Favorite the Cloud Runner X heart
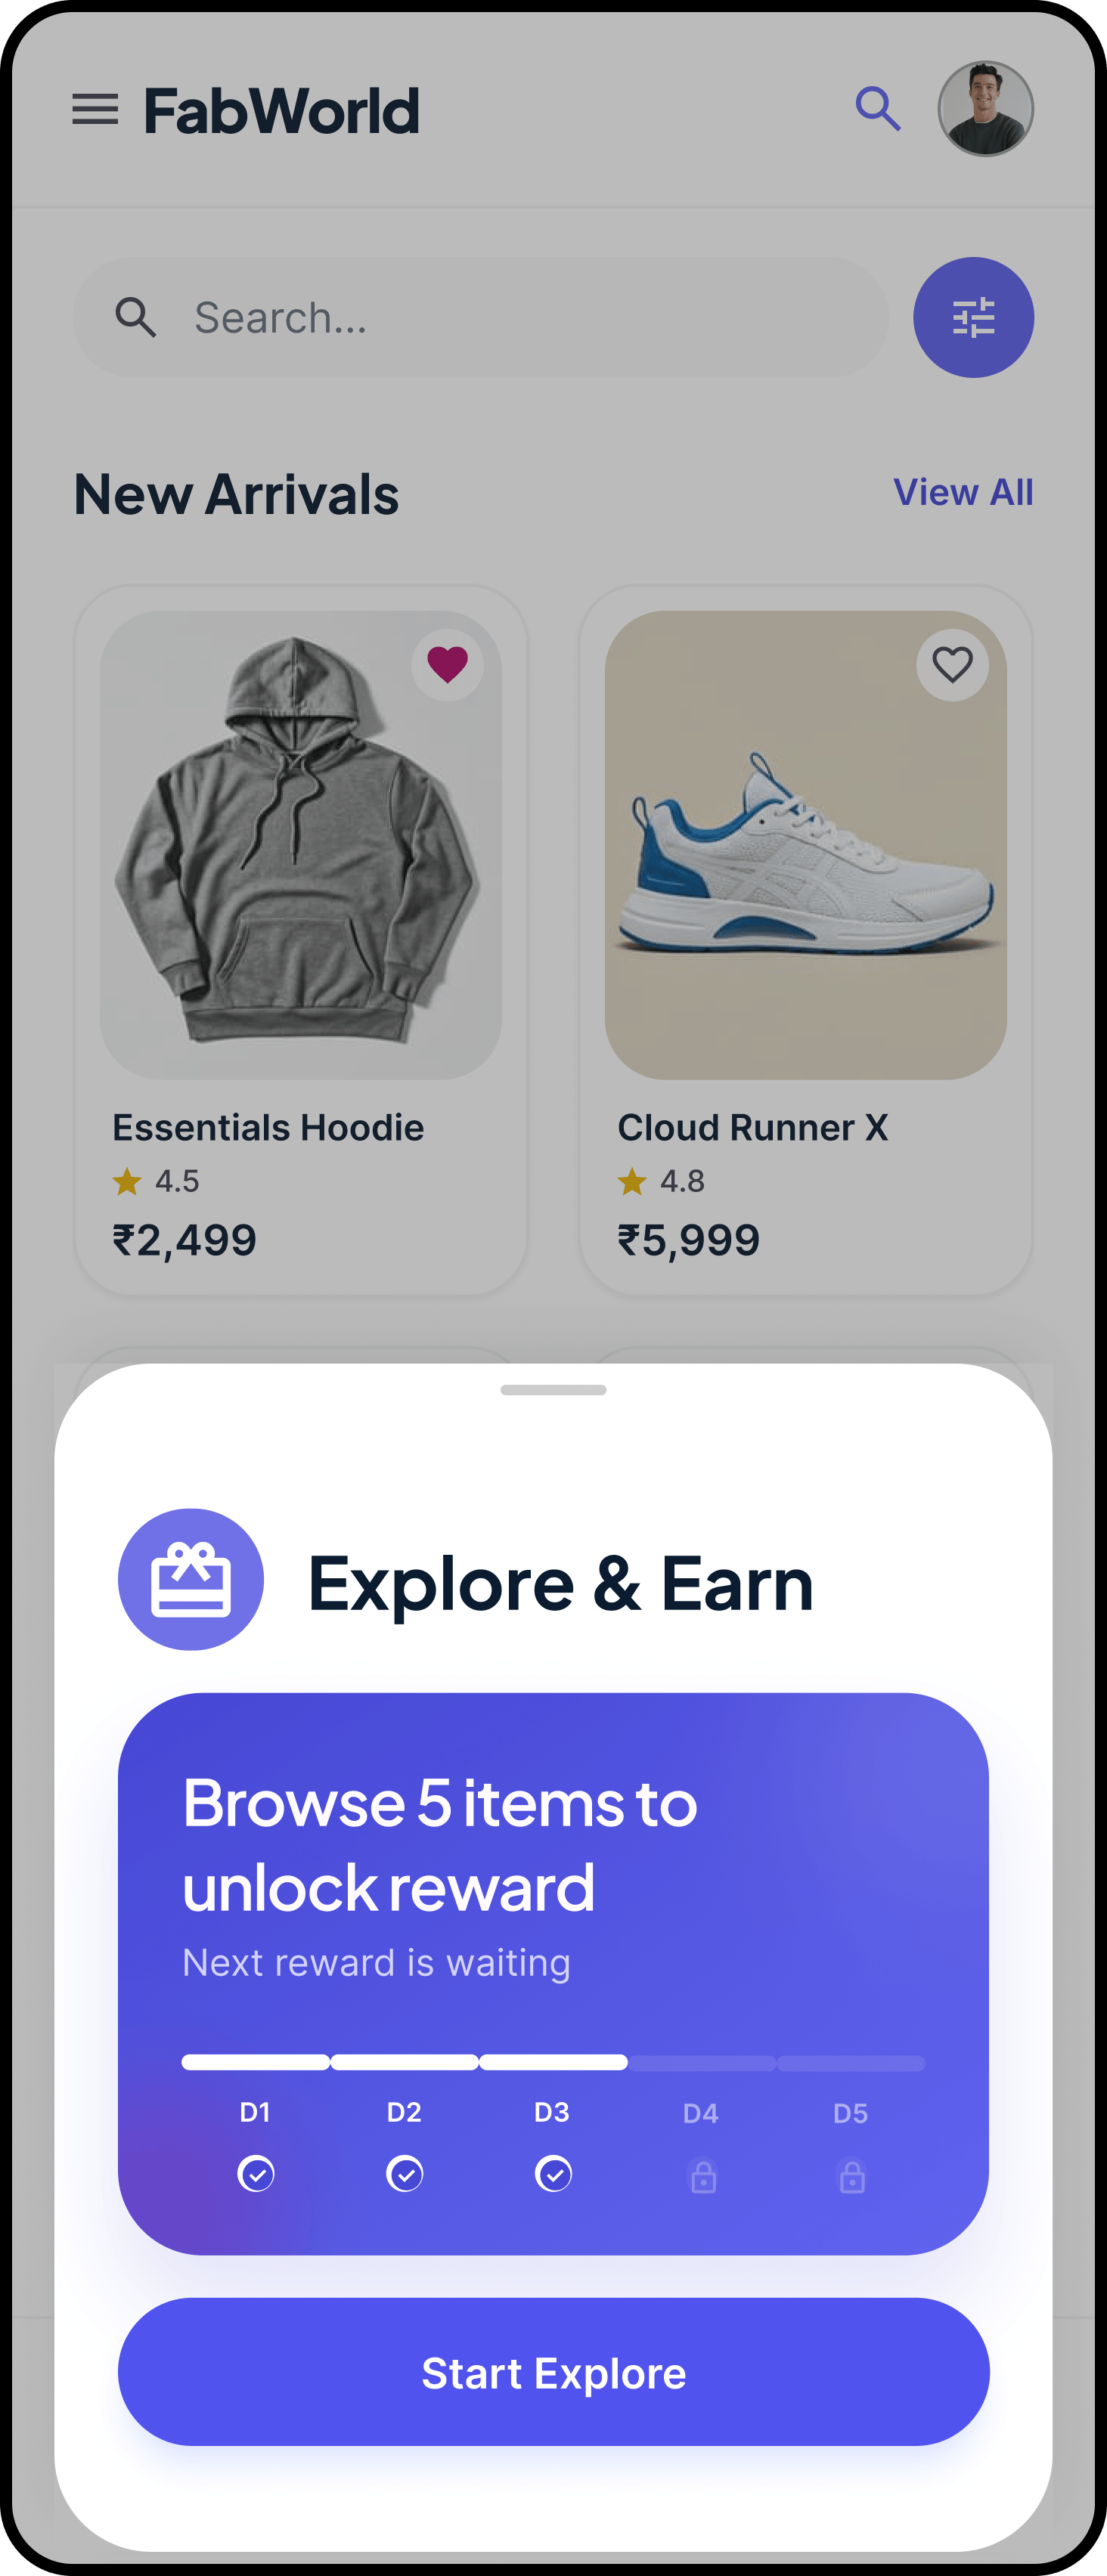Viewport: 1107px width, 2576px height. [x=952, y=664]
